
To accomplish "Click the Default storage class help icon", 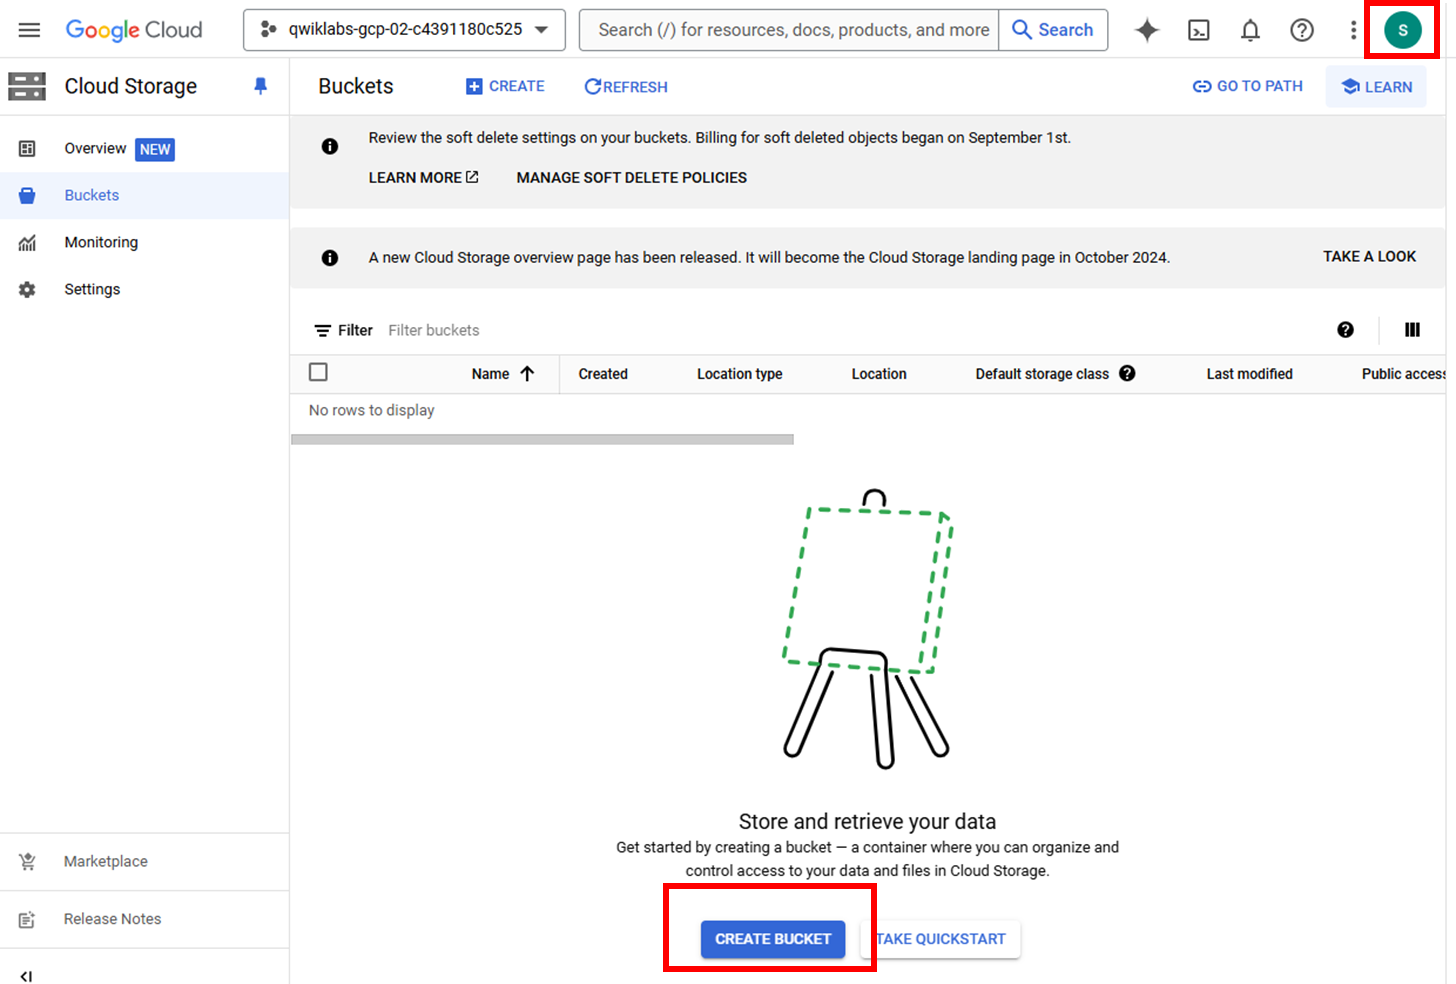I will coord(1127,373).
